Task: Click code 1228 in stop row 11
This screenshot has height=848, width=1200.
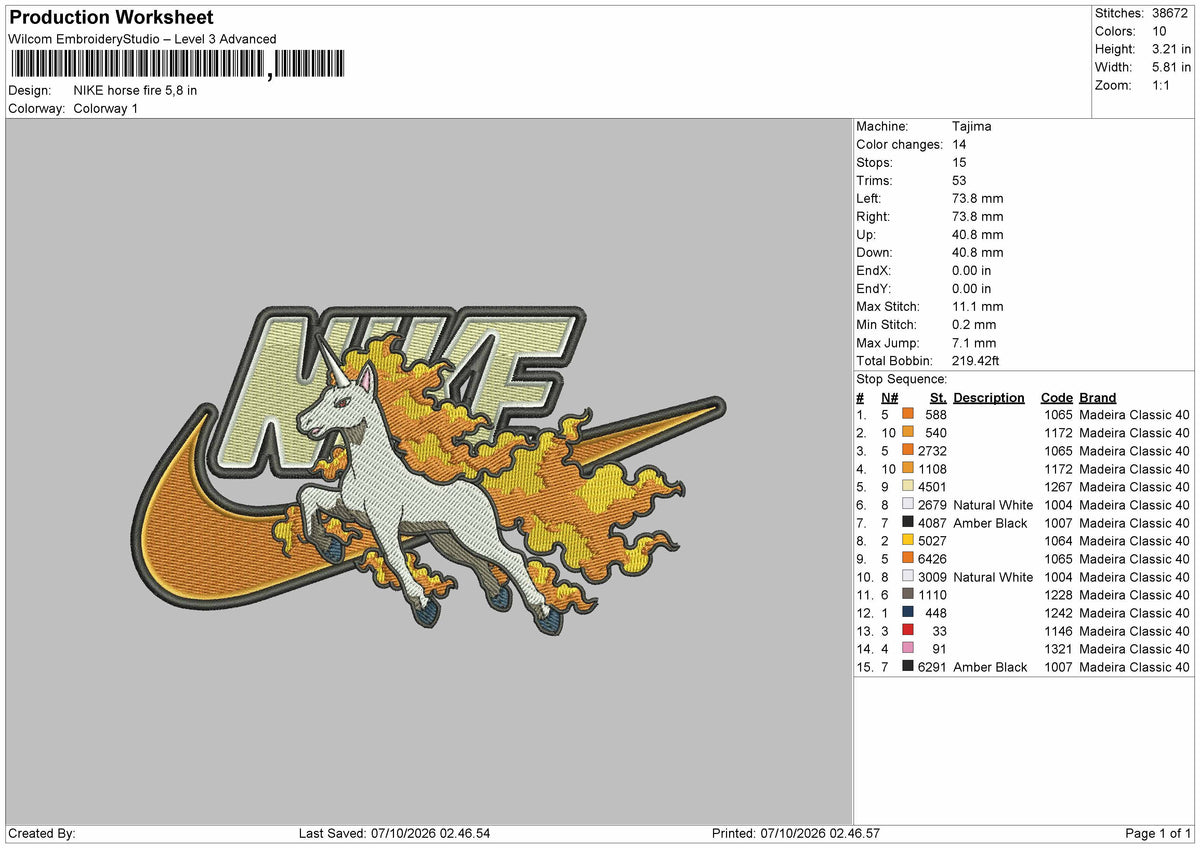Action: click(1058, 595)
